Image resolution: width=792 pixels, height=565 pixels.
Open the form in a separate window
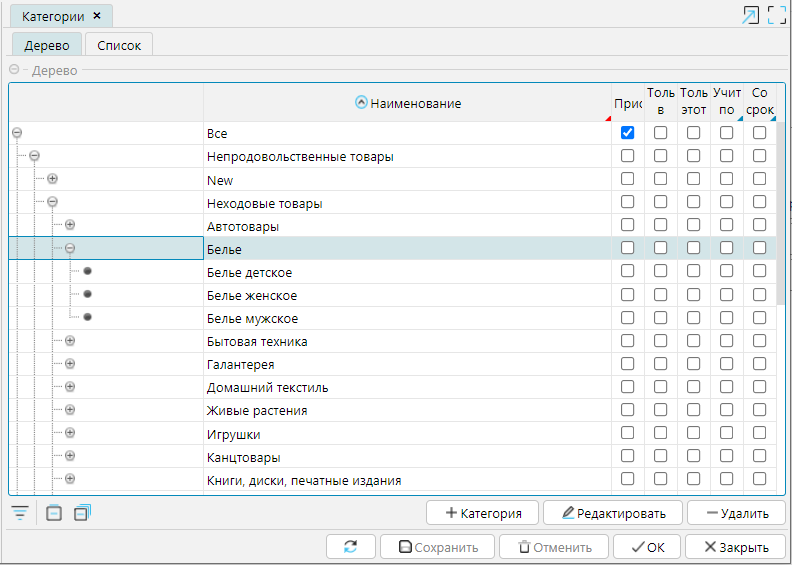tap(749, 15)
